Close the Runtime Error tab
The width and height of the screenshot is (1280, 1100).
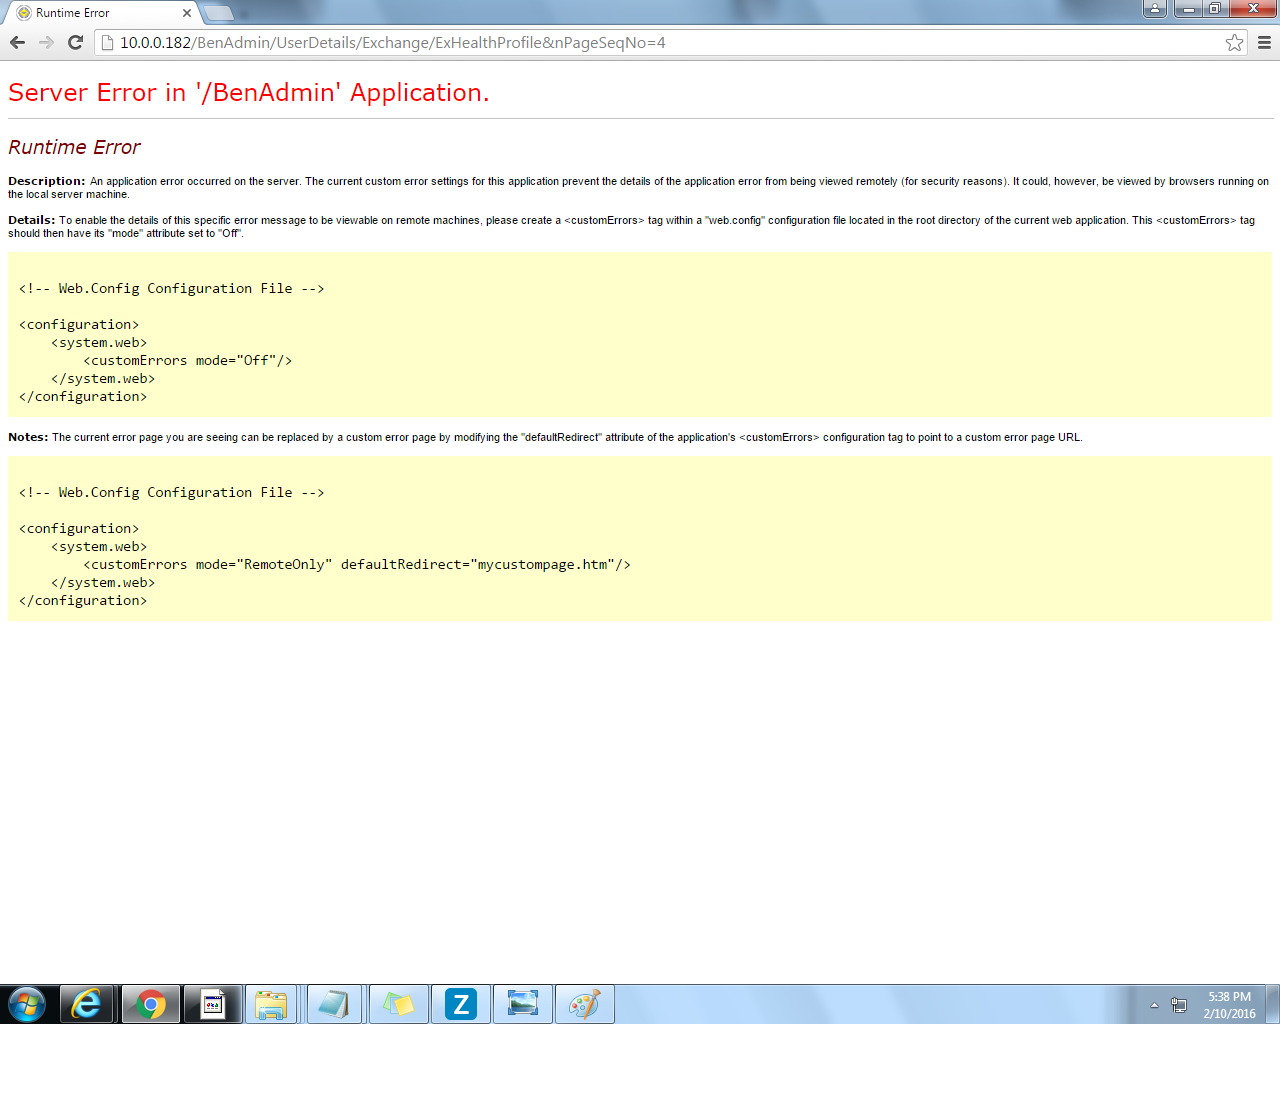187,13
